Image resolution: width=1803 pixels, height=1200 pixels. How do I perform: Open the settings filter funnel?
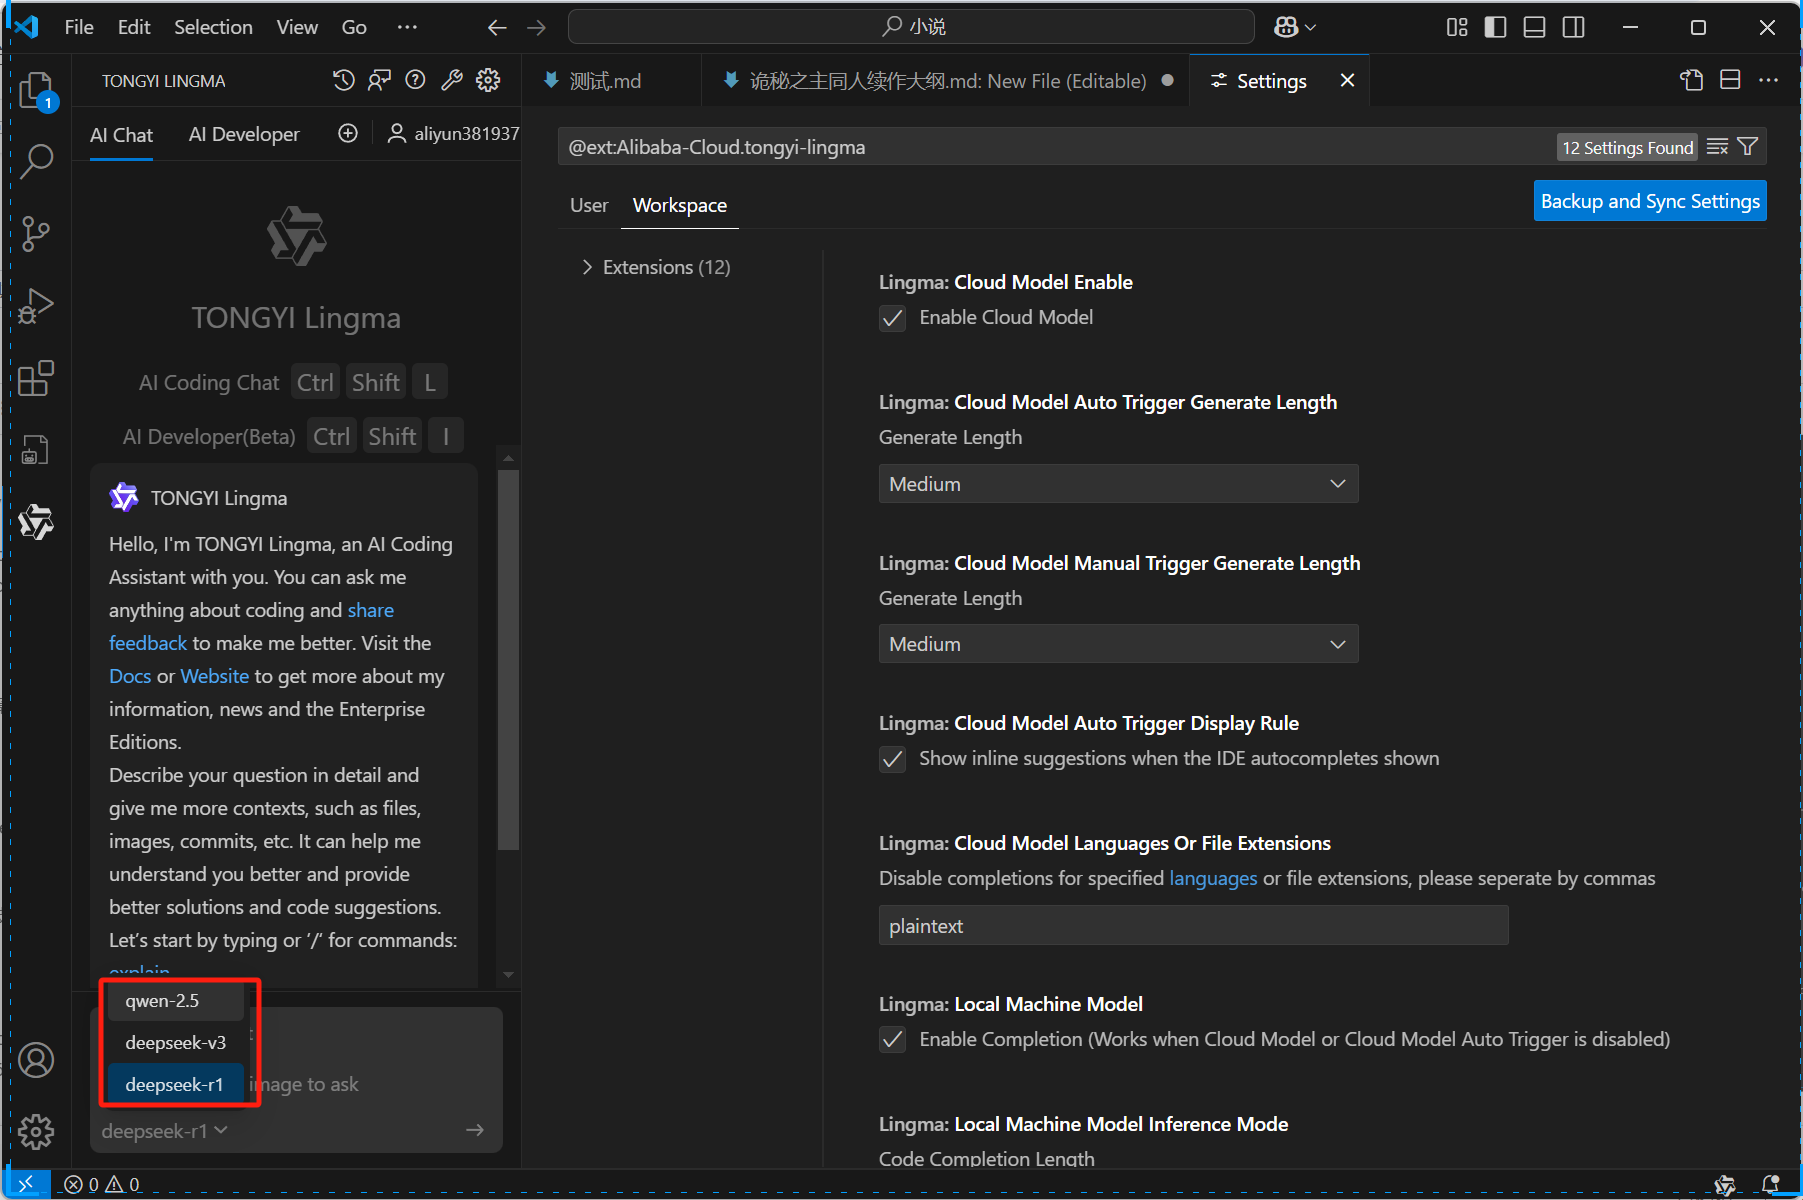pyautogui.click(x=1748, y=147)
